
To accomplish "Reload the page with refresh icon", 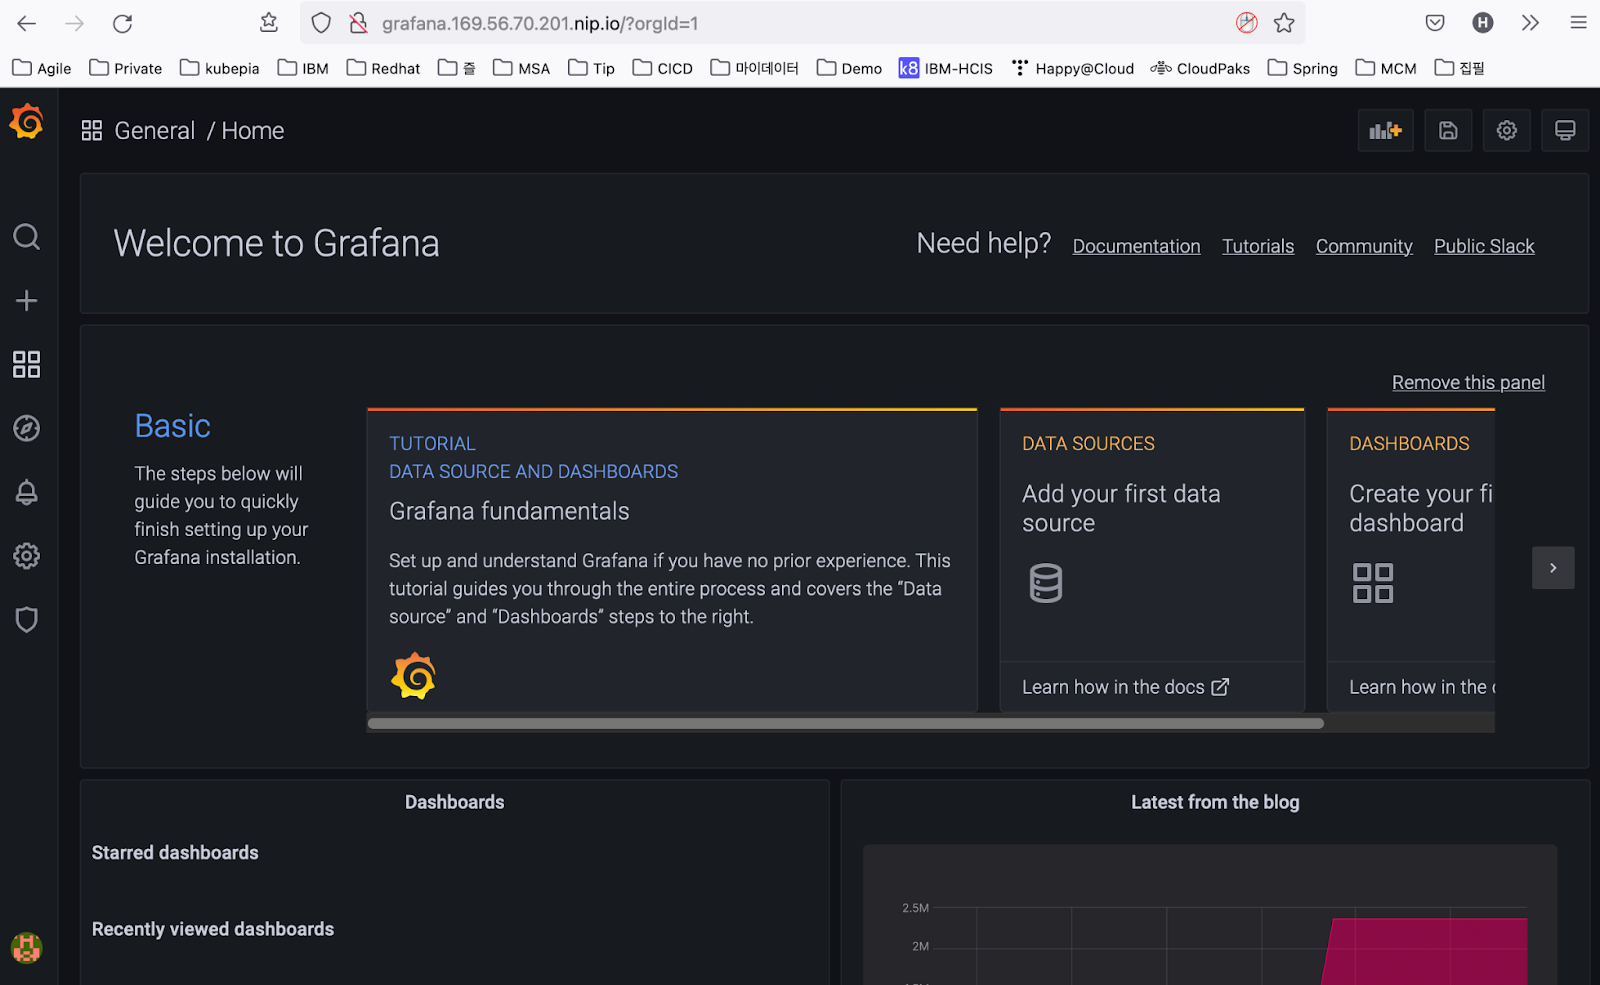I will click(x=122, y=23).
